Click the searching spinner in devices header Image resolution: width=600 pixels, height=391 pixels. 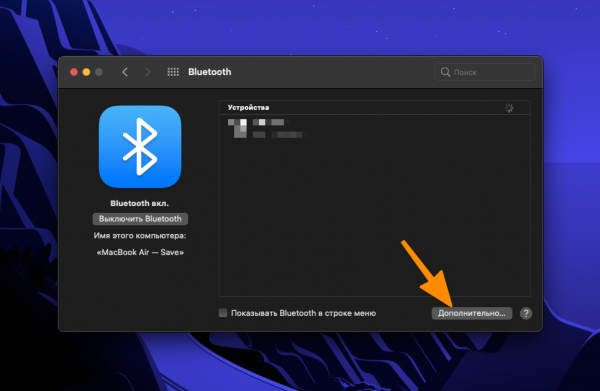tap(509, 108)
